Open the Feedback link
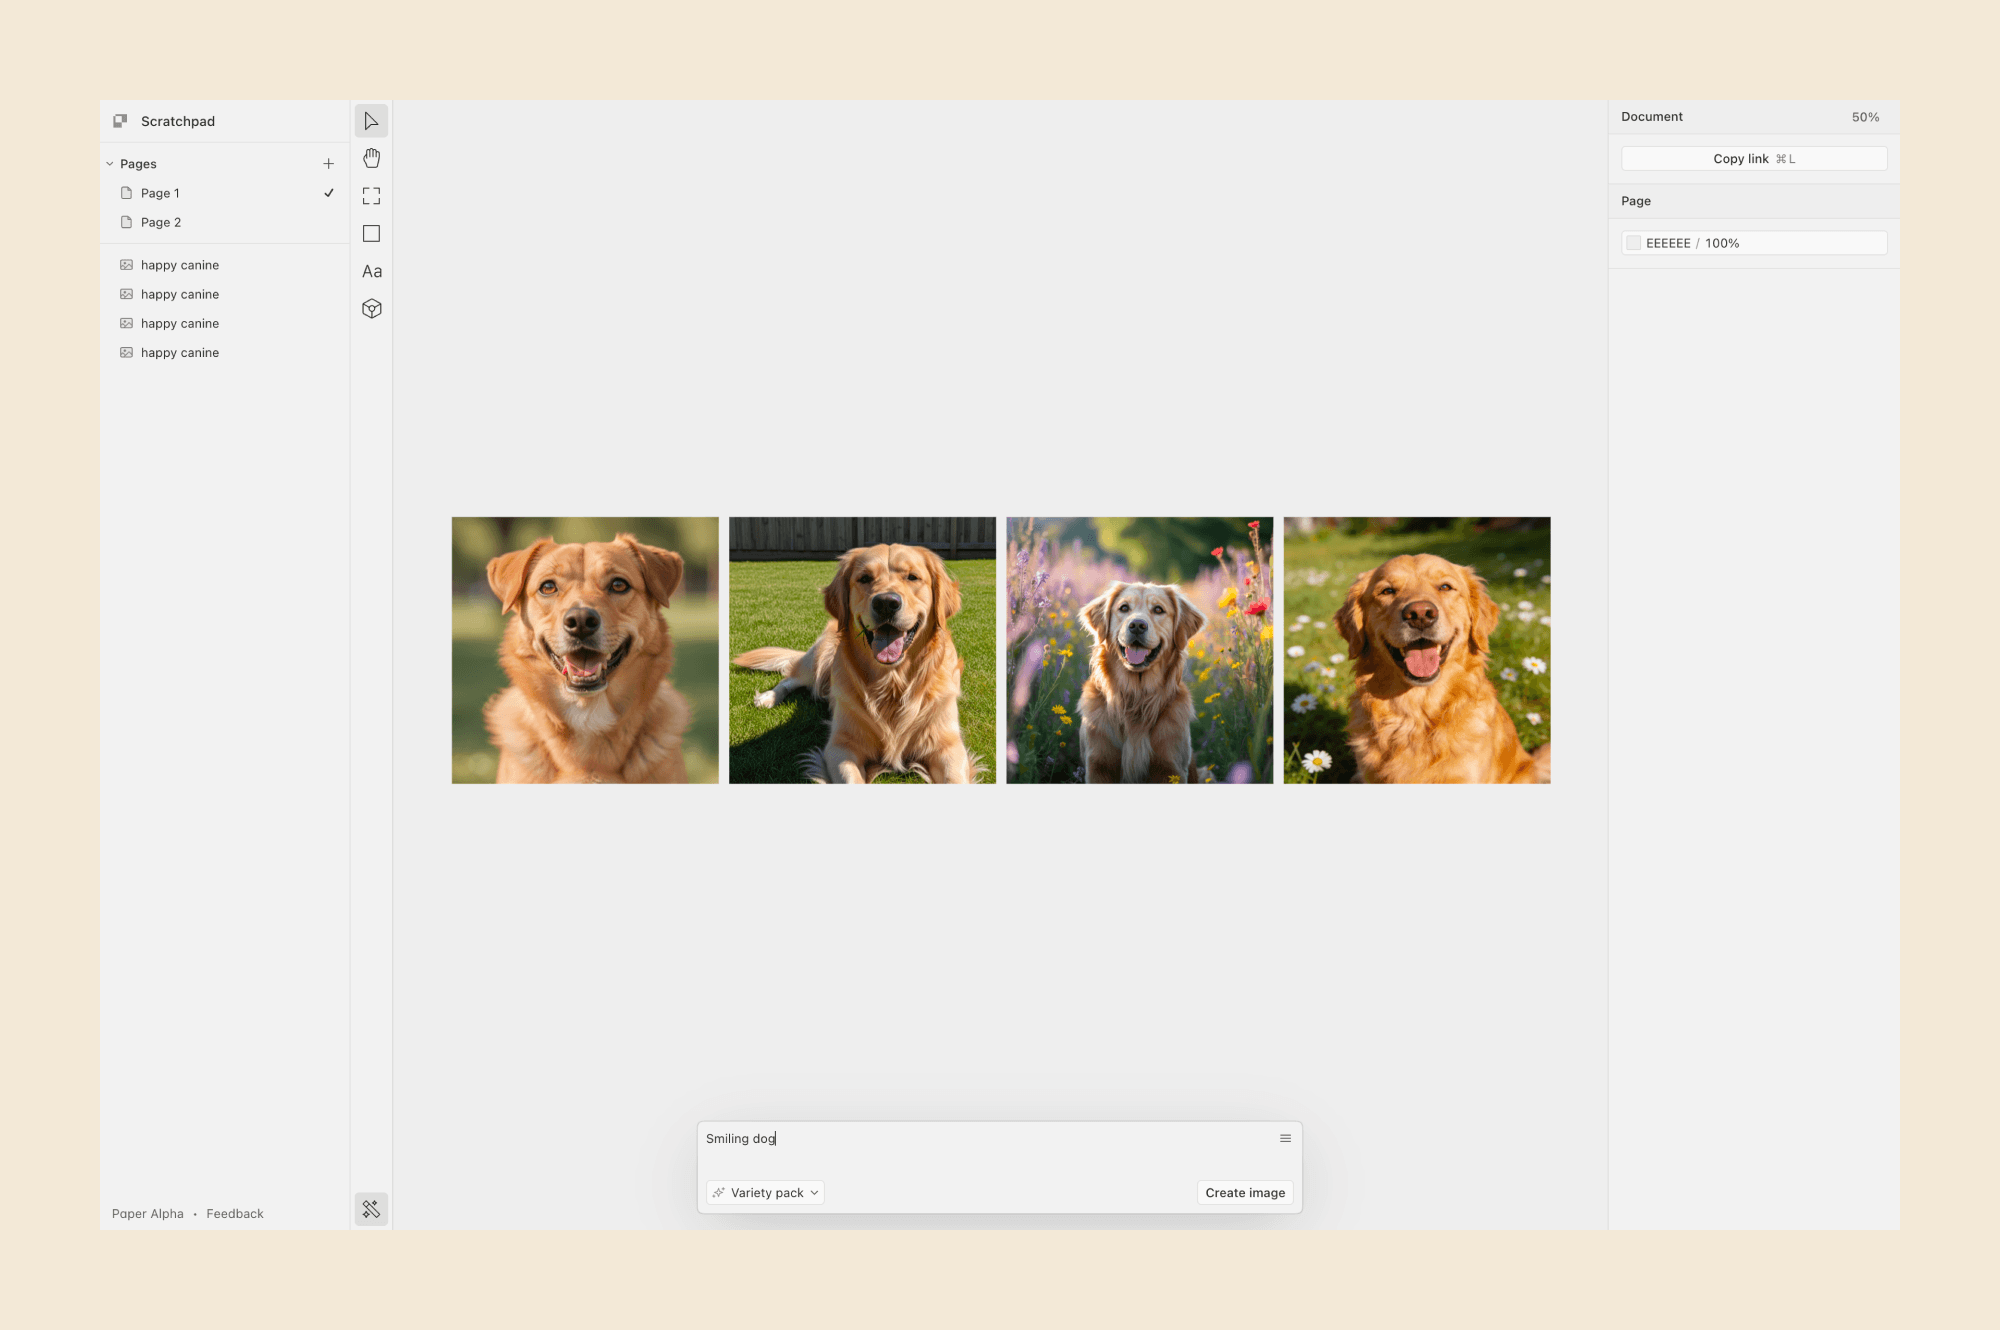This screenshot has width=2000, height=1330. (235, 1214)
